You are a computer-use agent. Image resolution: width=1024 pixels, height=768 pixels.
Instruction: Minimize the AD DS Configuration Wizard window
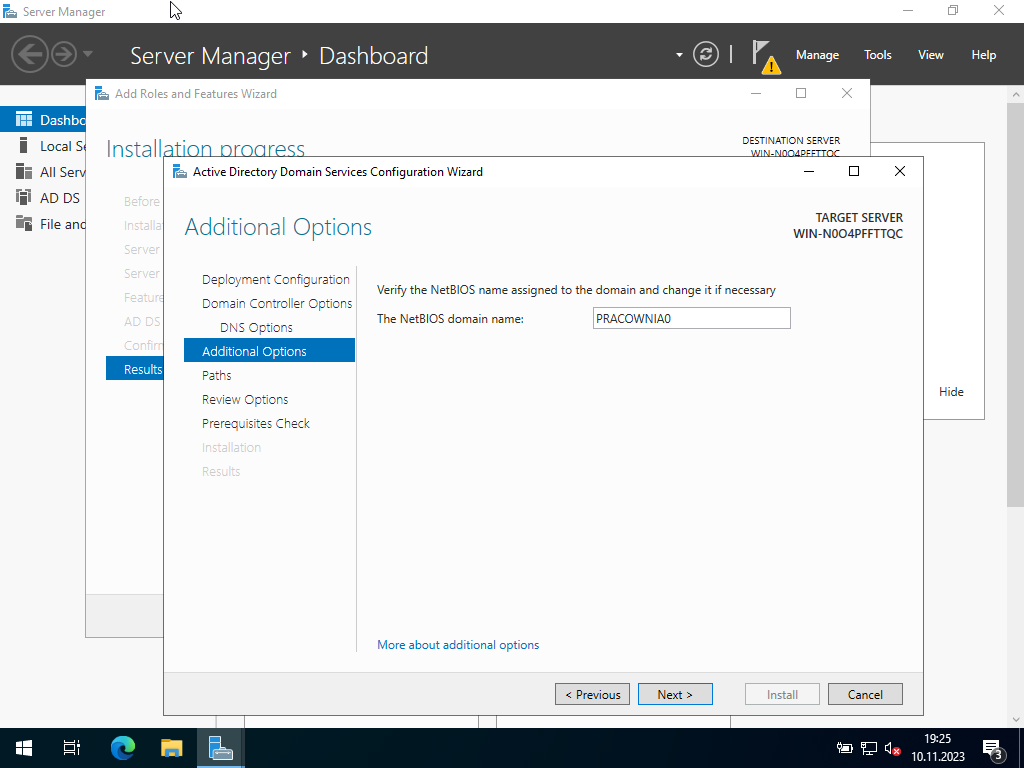click(x=808, y=171)
